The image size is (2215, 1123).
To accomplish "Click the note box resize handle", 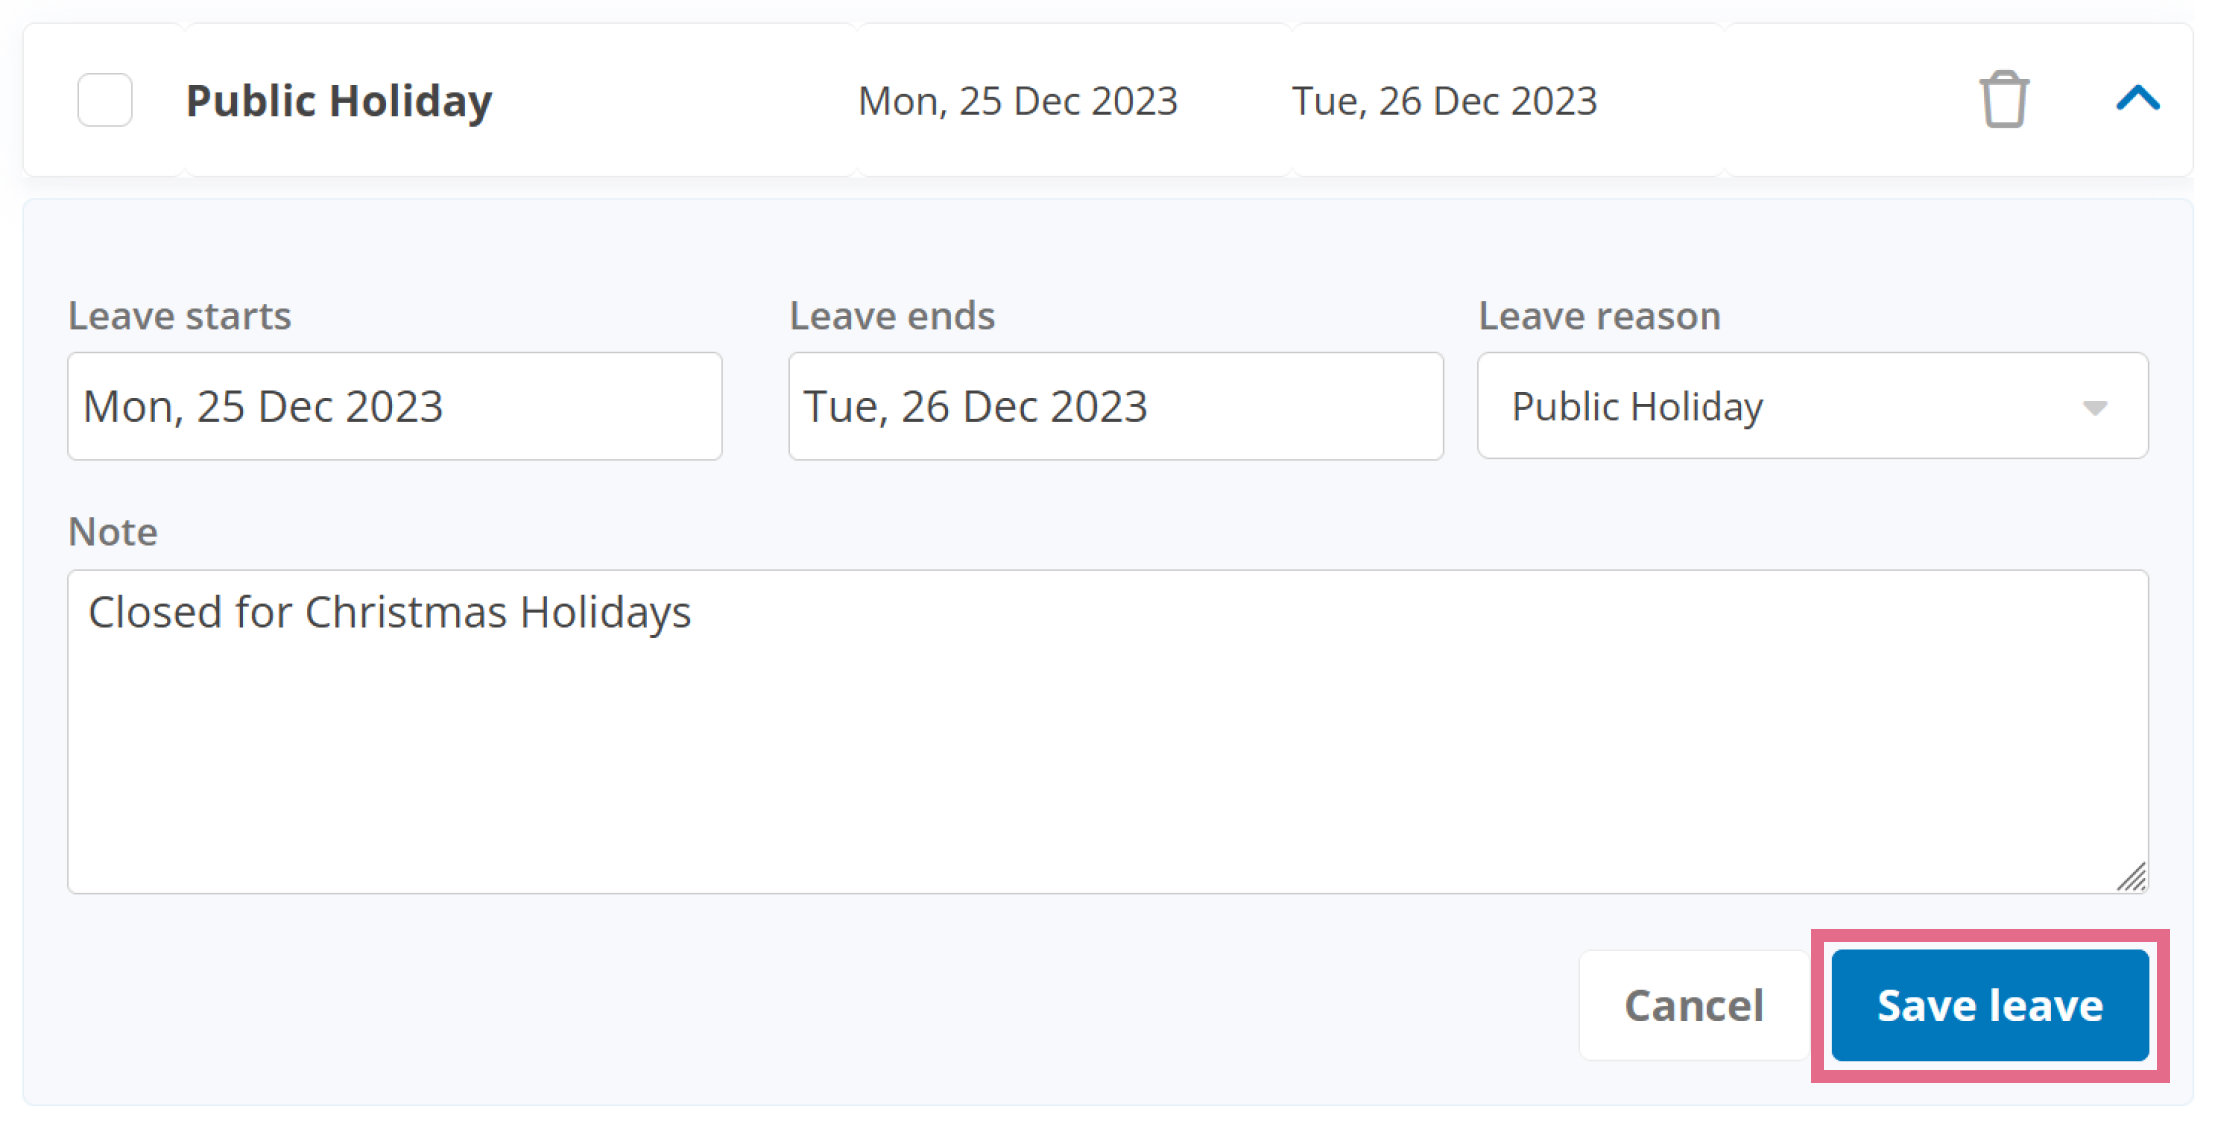I will pyautogui.click(x=2131, y=876).
